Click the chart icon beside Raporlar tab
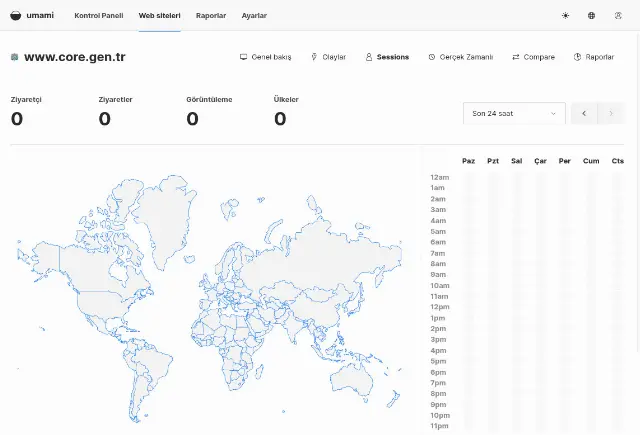This screenshot has width=640, height=435. 577,57
